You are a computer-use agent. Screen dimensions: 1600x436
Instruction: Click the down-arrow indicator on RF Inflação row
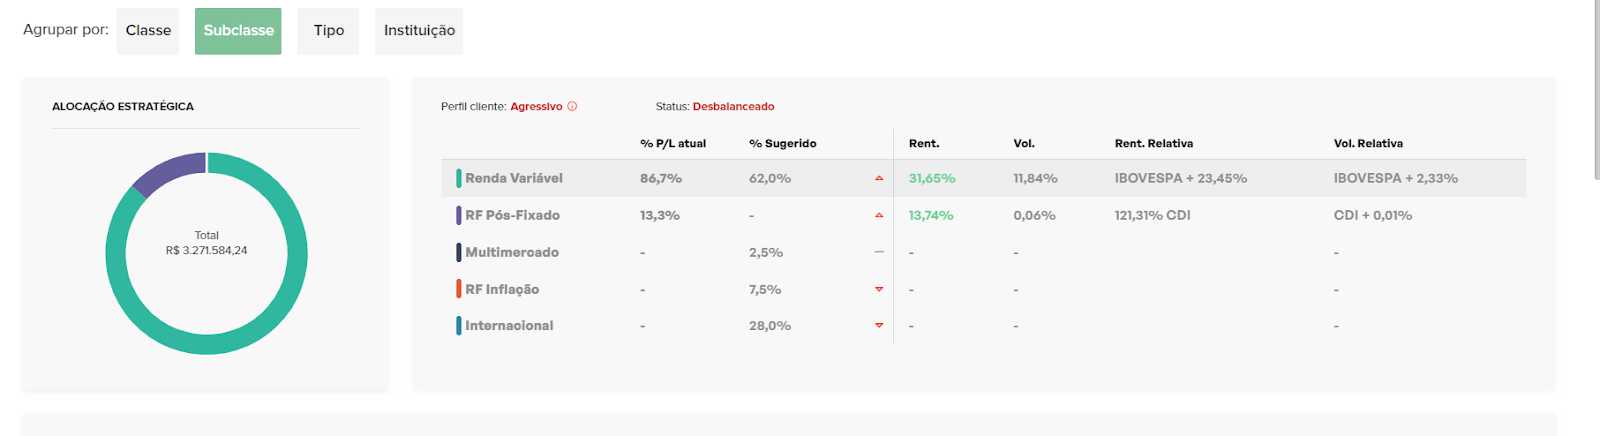point(879,289)
